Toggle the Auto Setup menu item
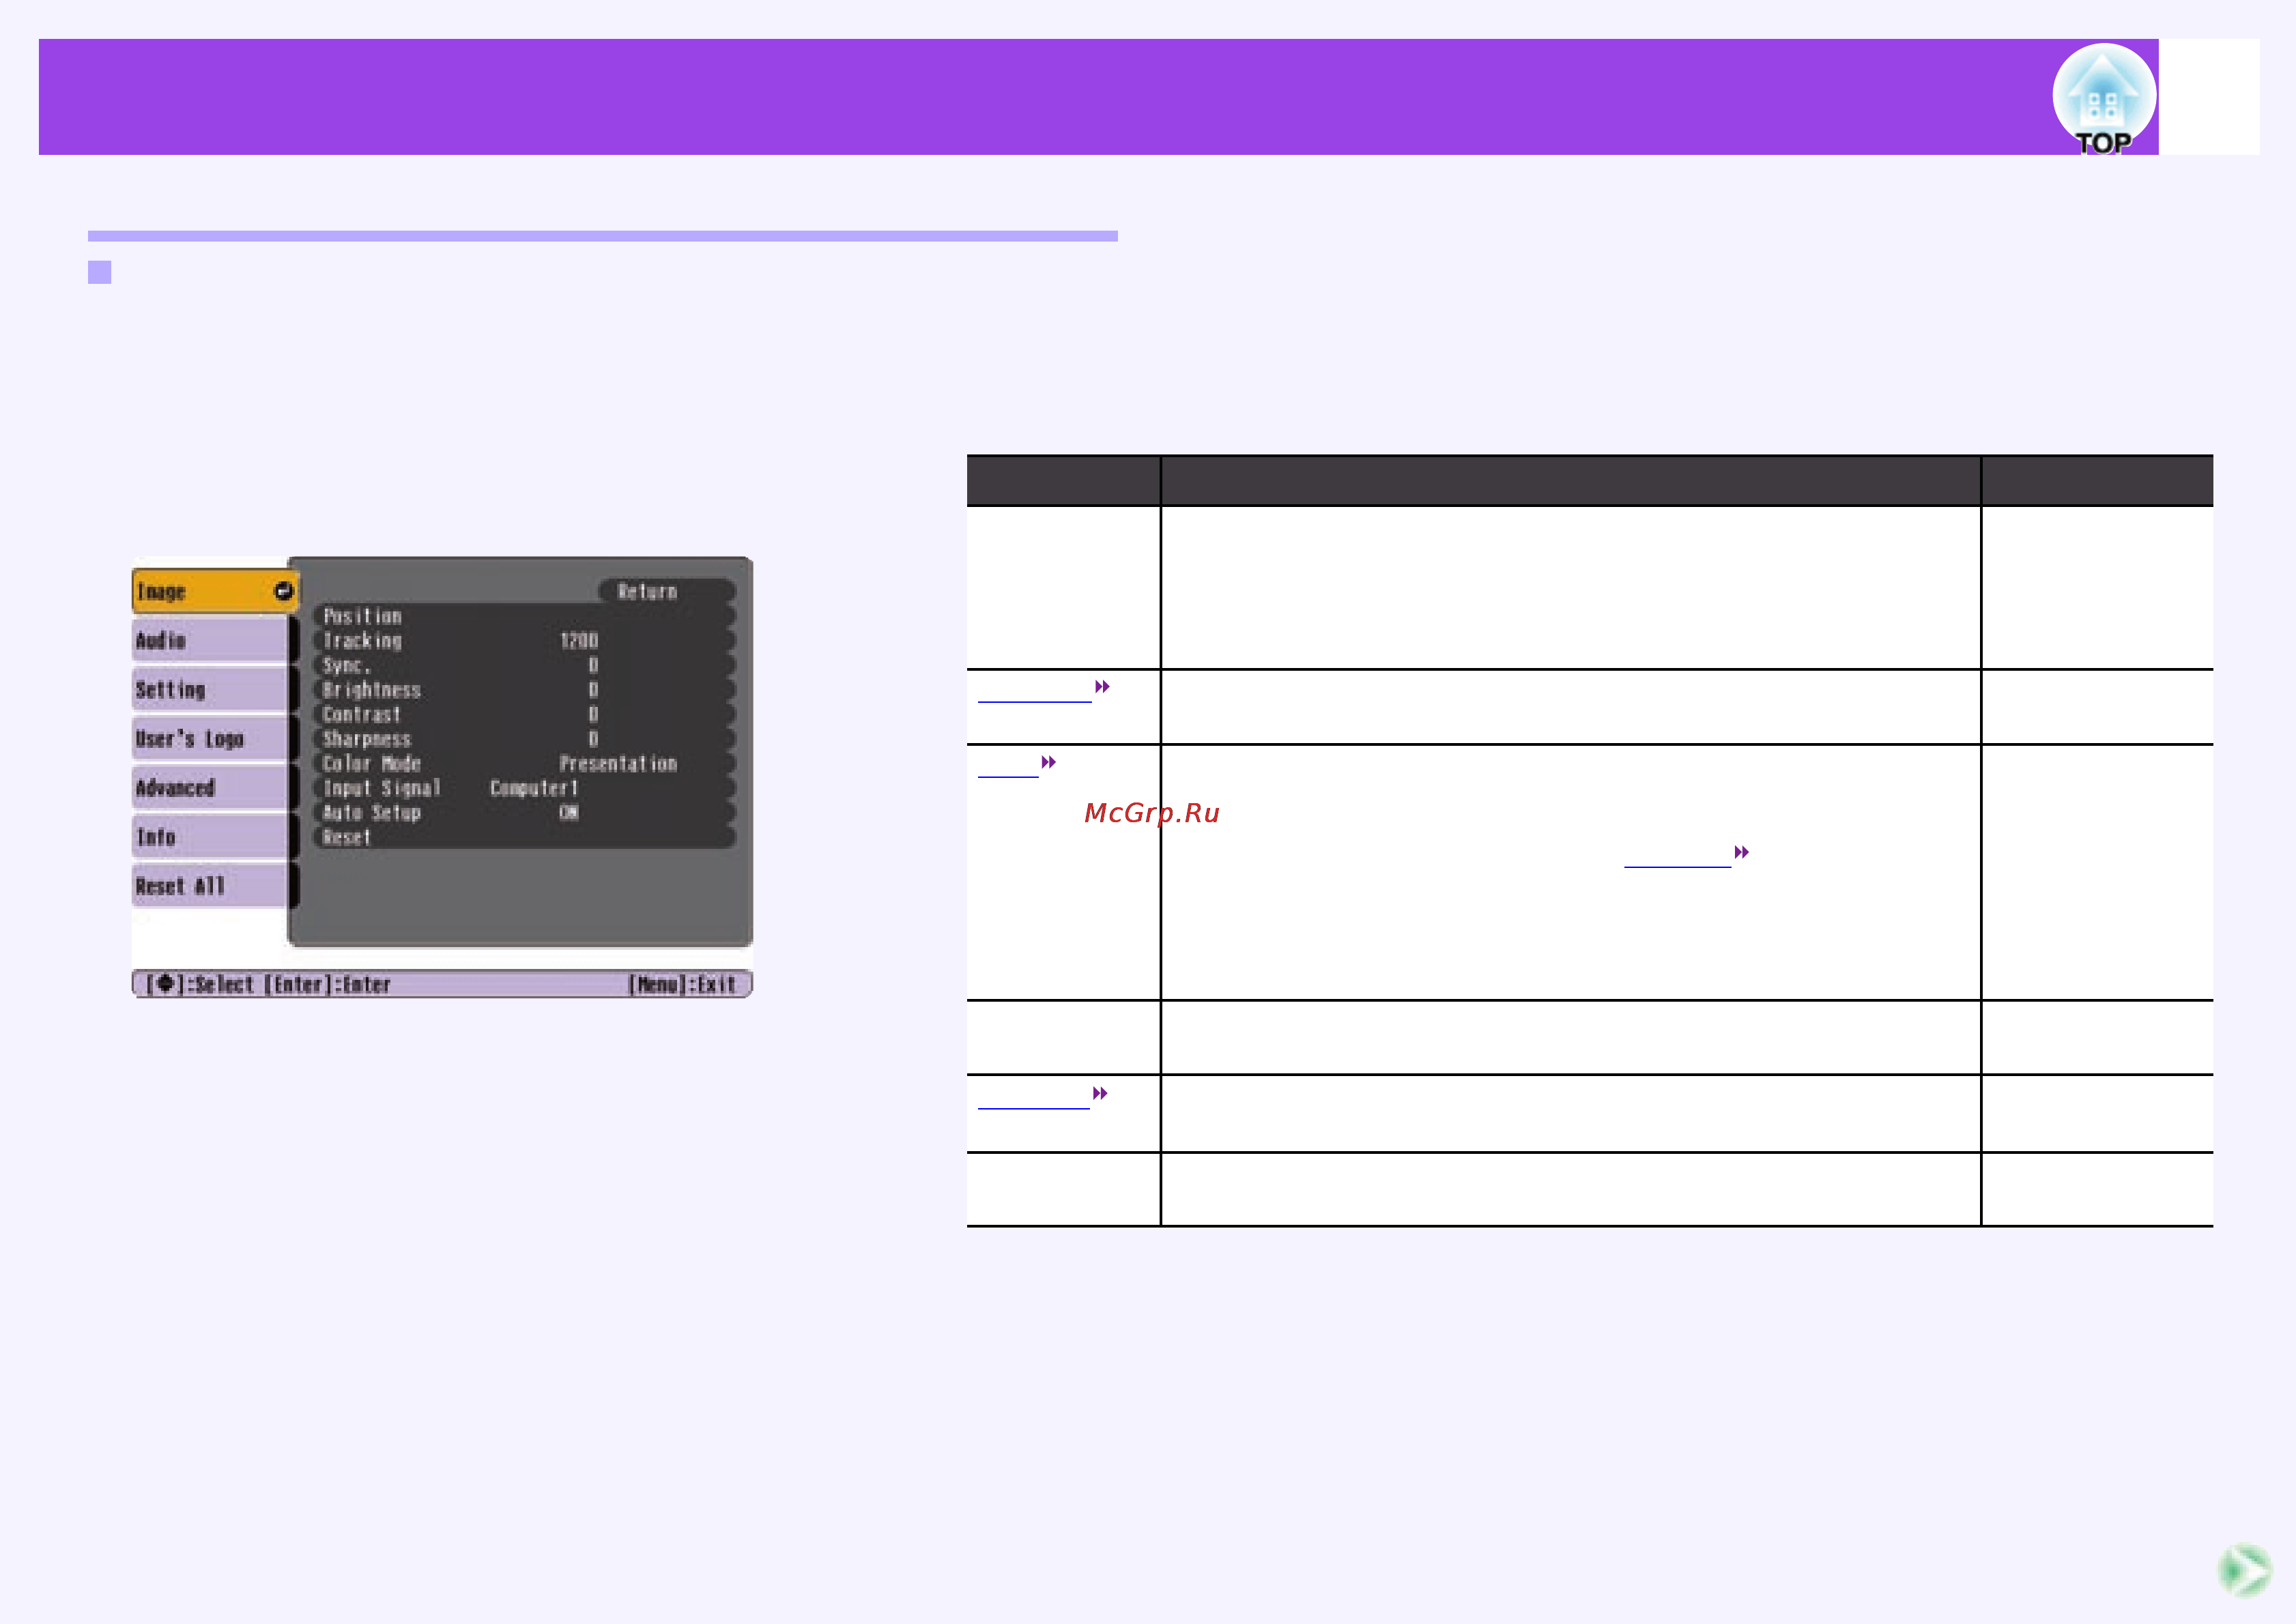 pos(525,812)
